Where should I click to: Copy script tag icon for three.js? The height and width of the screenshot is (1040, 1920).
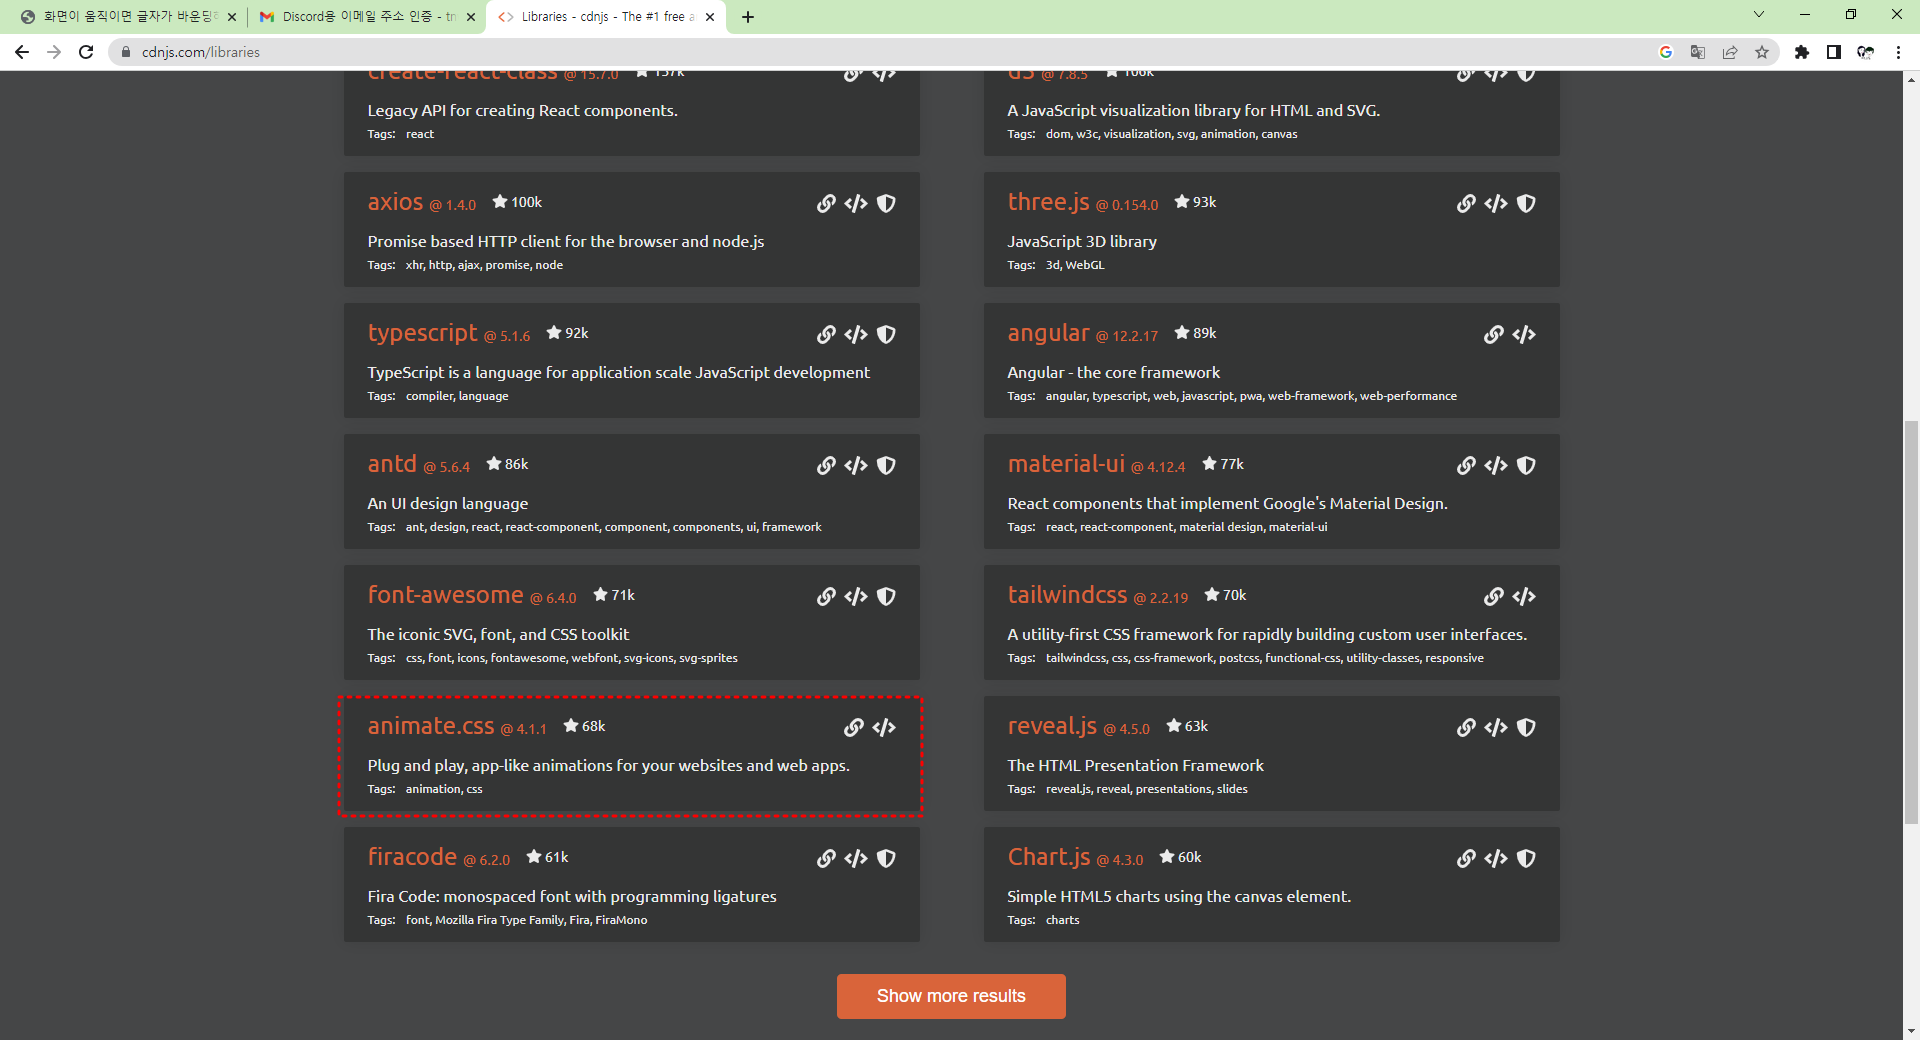pyautogui.click(x=1496, y=204)
